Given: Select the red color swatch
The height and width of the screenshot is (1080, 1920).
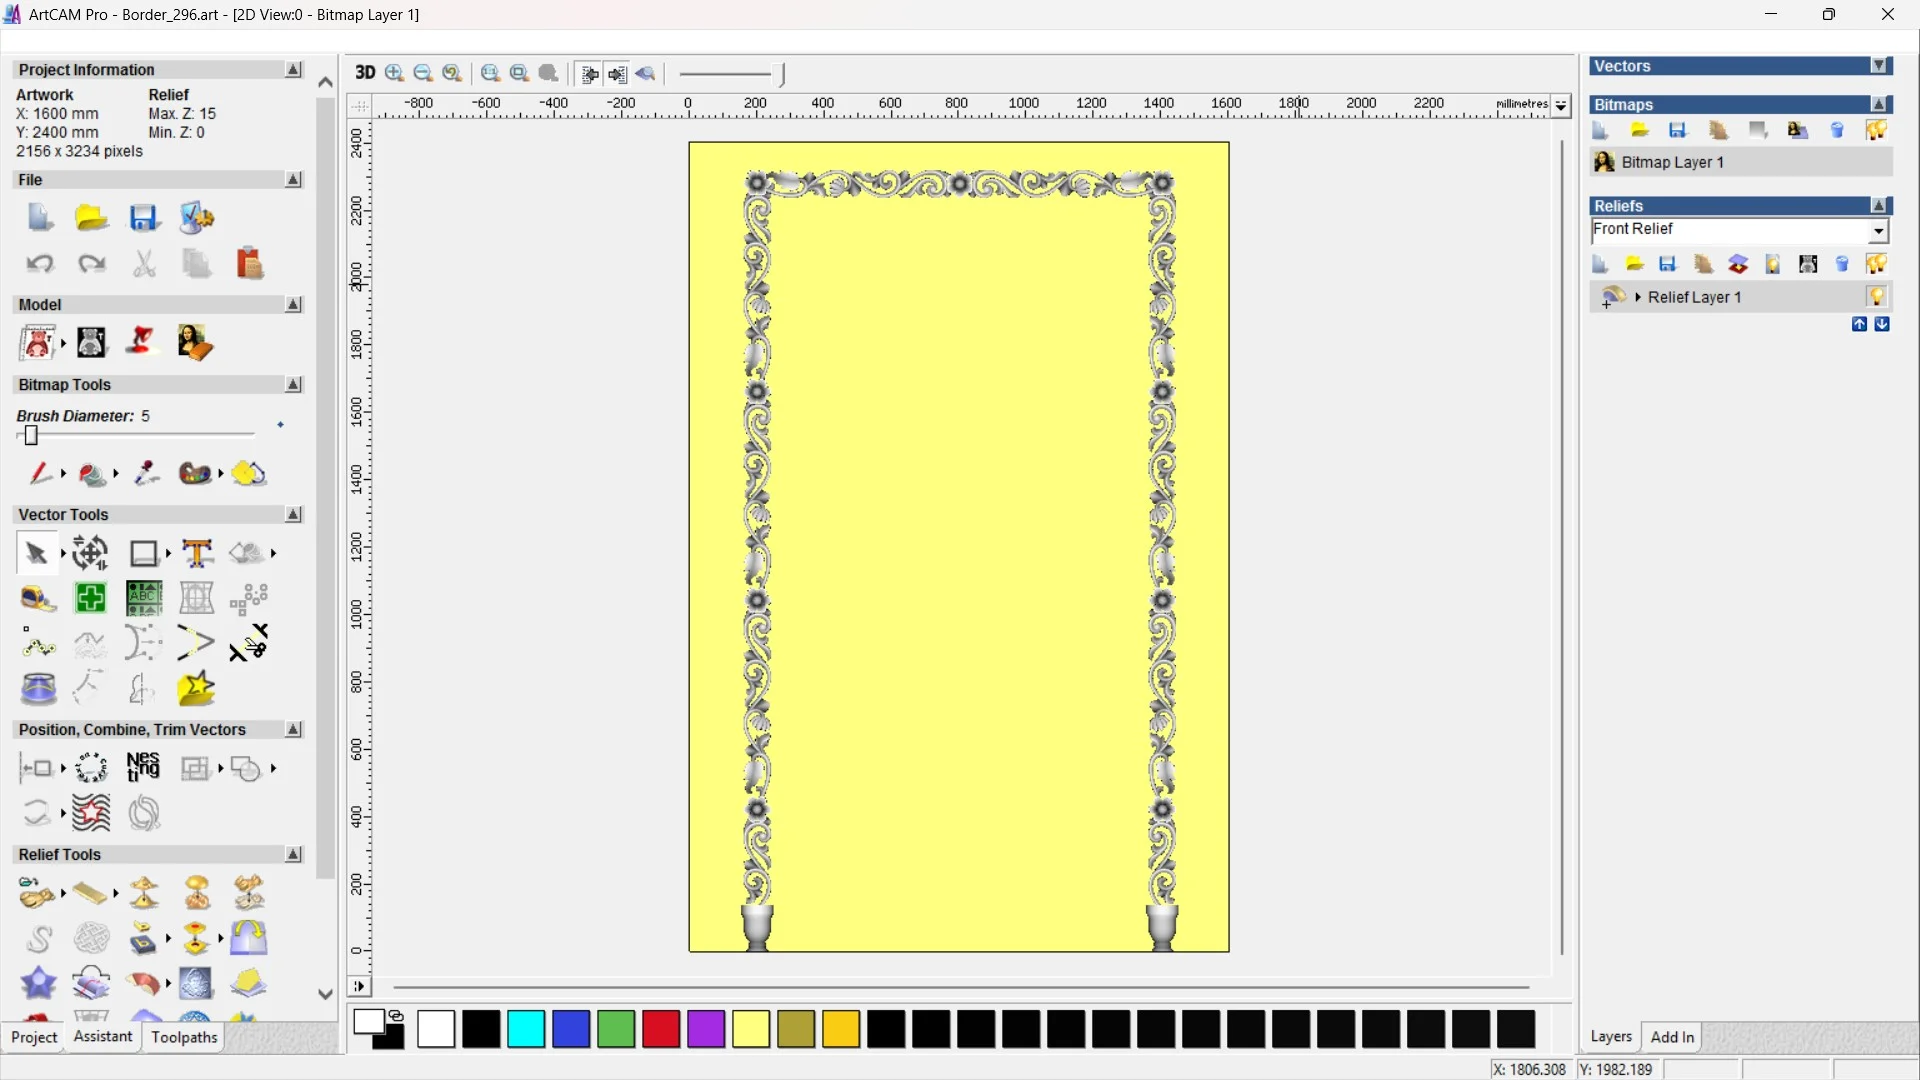Looking at the screenshot, I should pyautogui.click(x=660, y=1029).
